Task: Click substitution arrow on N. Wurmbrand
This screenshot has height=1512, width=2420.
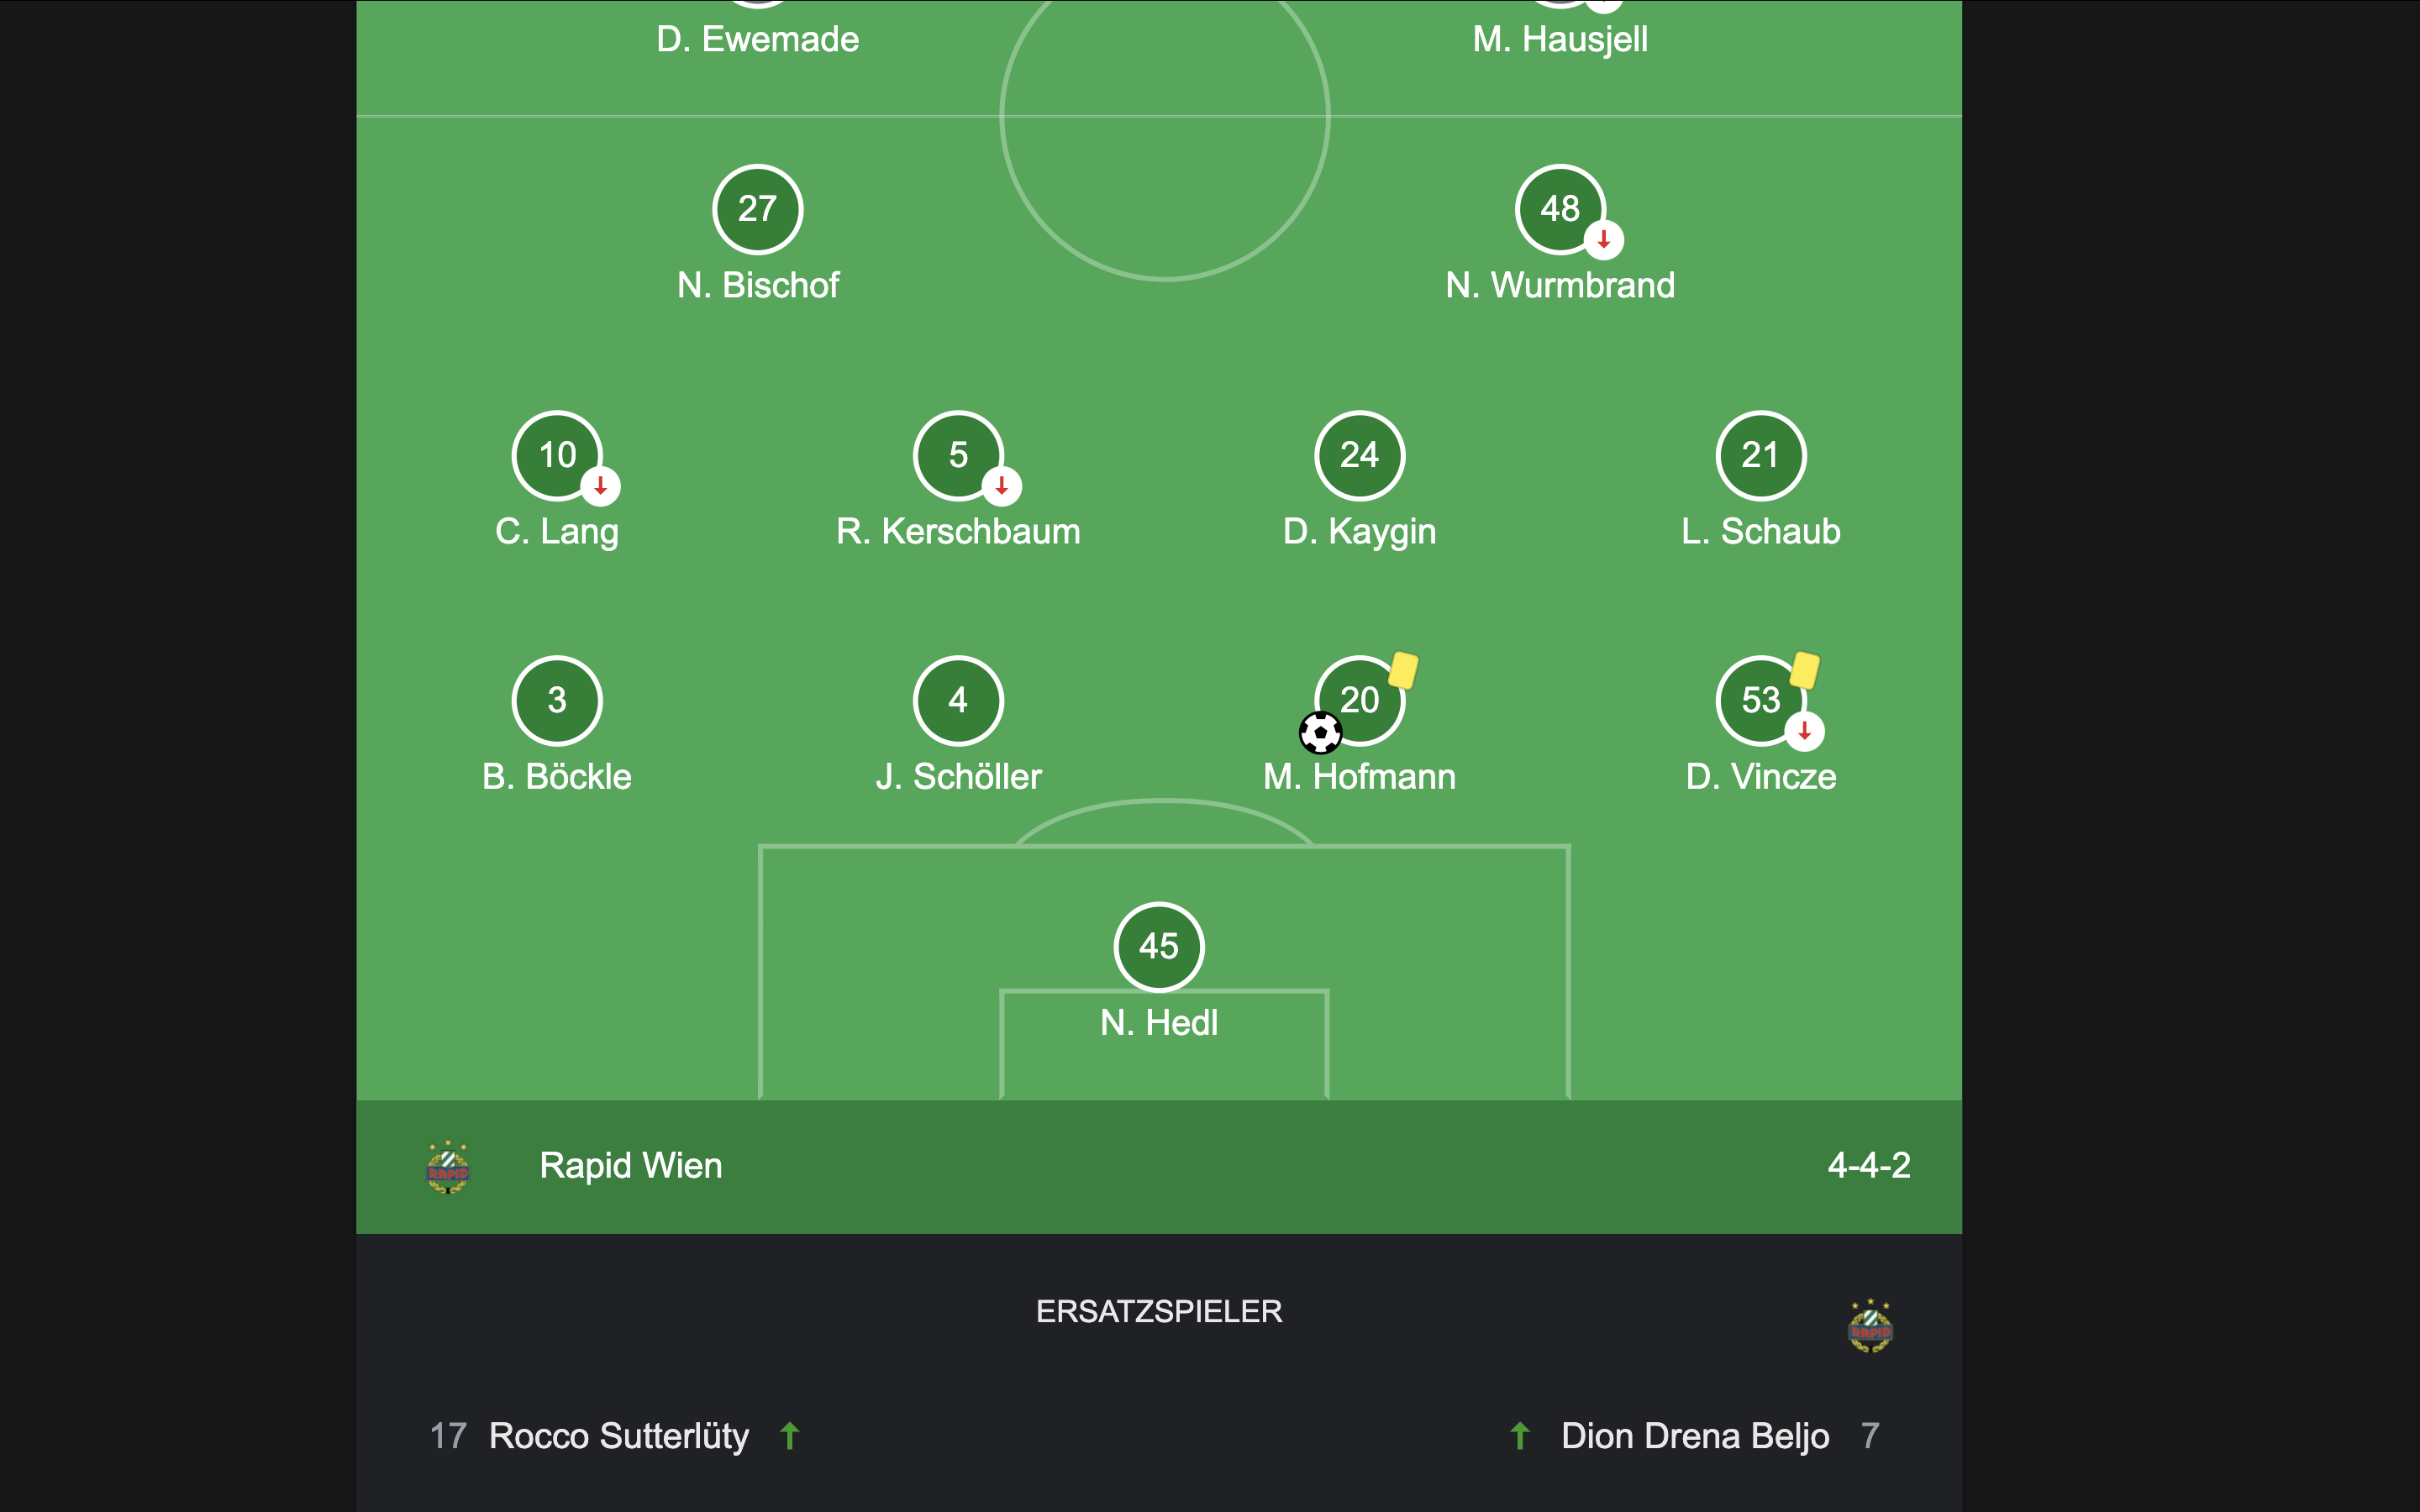Action: [1604, 240]
